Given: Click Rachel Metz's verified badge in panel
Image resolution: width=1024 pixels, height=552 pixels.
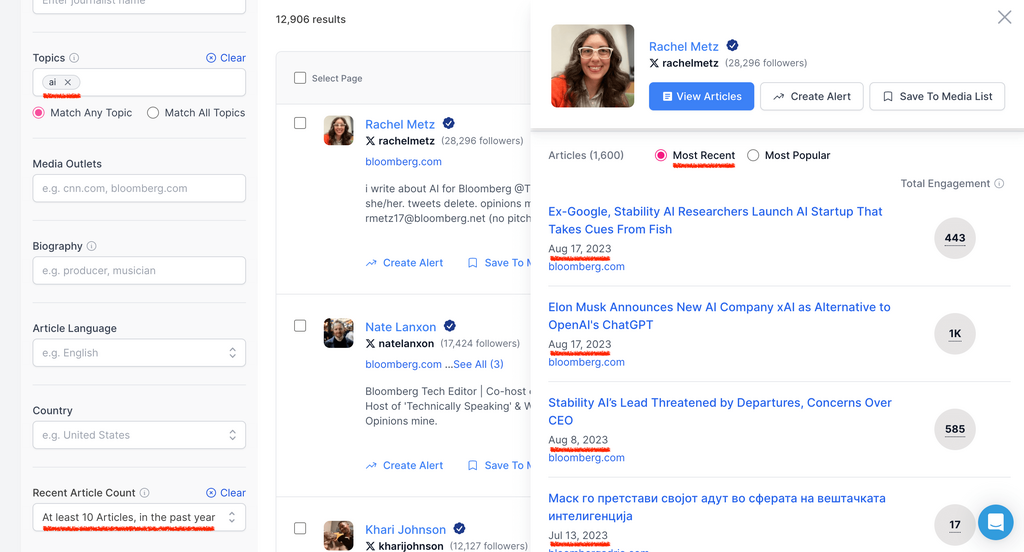Looking at the screenshot, I should (x=732, y=46).
